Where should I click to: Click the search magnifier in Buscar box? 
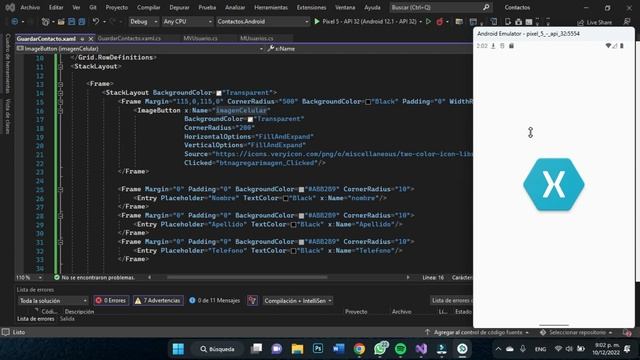click(x=486, y=7)
